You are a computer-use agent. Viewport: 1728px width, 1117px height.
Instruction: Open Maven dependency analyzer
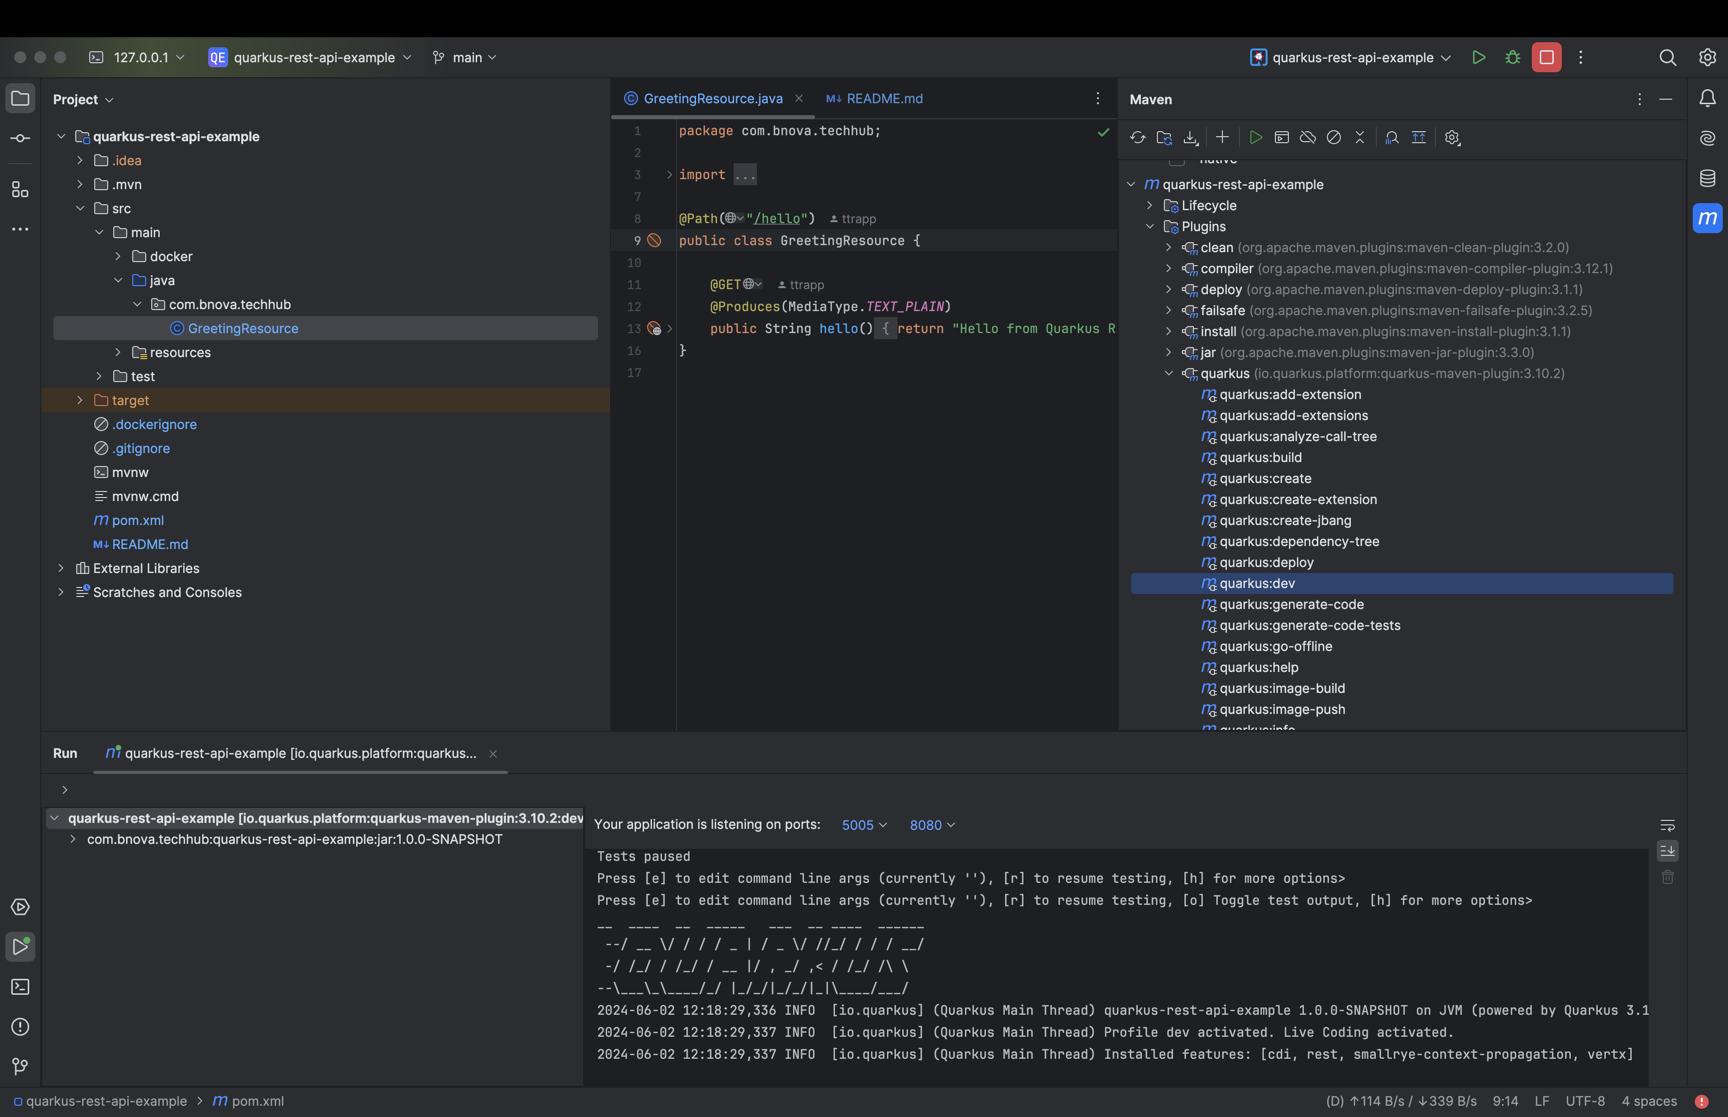pos(1392,138)
